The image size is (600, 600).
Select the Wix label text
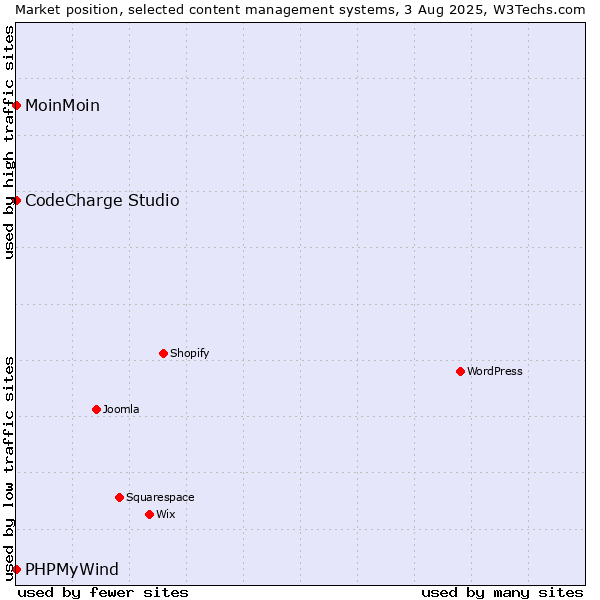point(166,514)
